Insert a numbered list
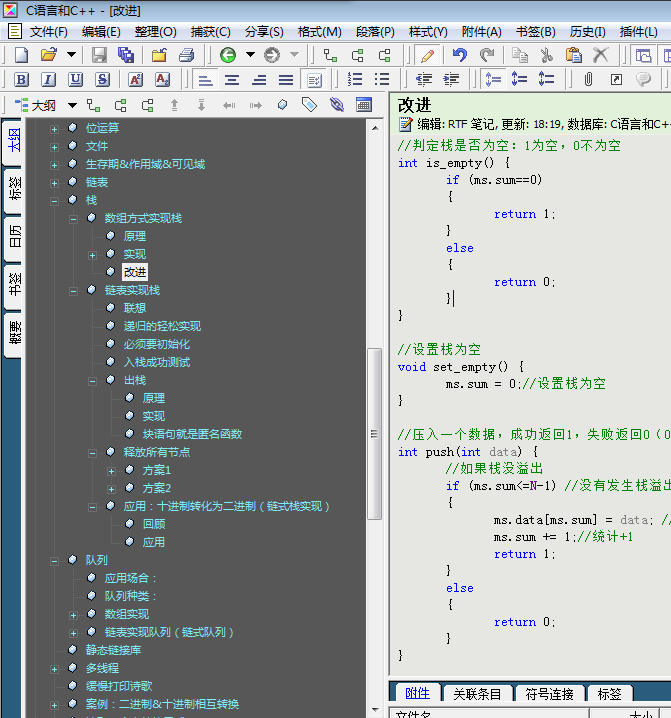671x718 pixels. 355,80
